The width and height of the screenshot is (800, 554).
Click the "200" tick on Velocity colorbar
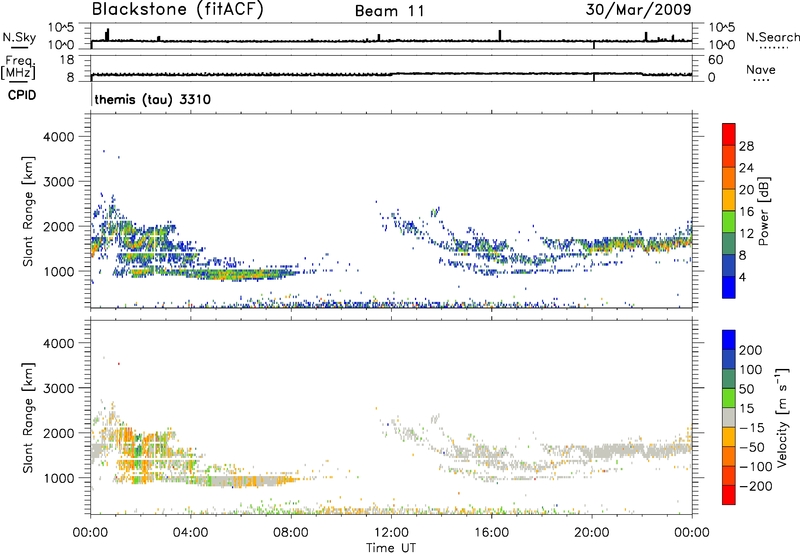751,350
